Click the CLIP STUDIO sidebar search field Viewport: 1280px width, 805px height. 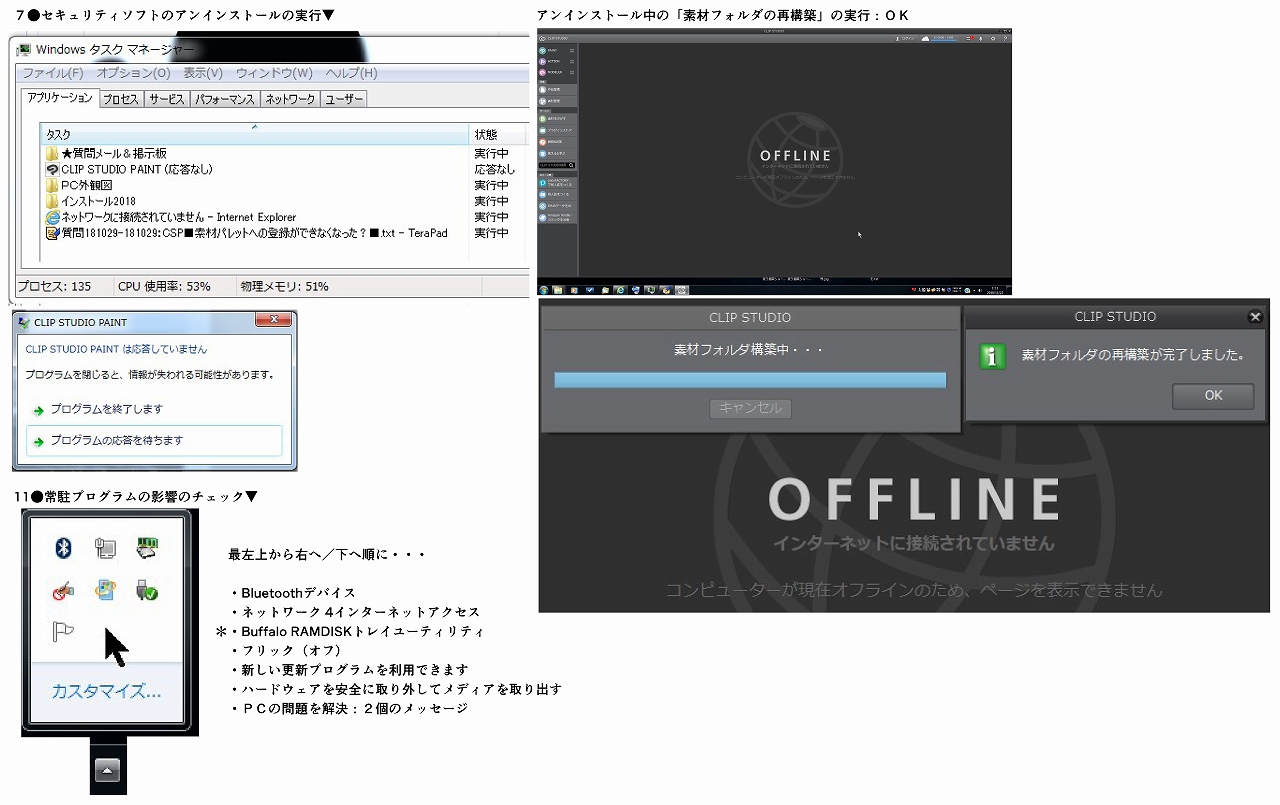[x=557, y=165]
